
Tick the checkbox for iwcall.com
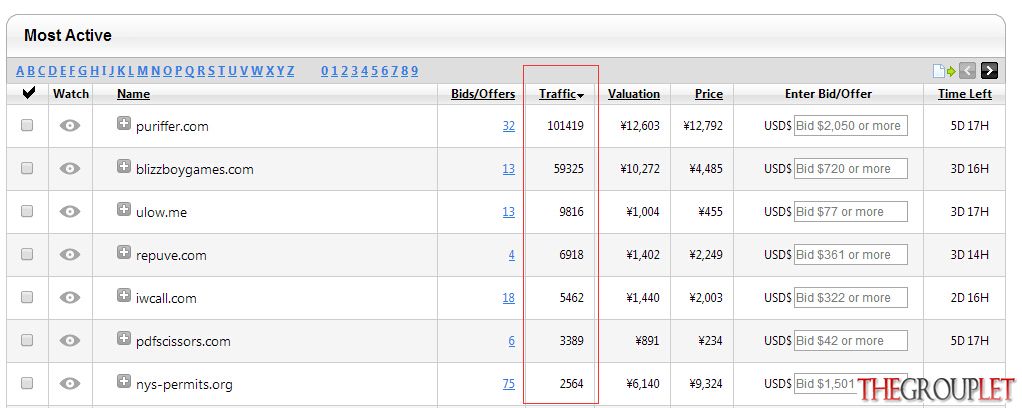tap(27, 297)
